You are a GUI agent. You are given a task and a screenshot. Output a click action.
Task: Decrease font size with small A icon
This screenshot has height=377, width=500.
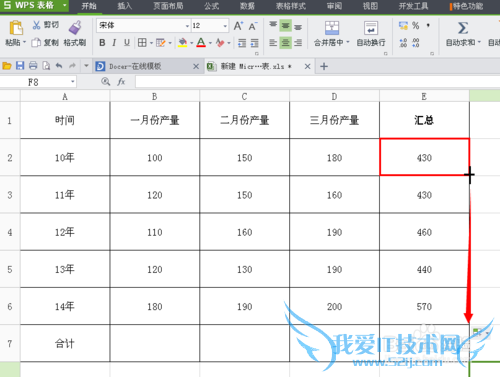click(x=253, y=26)
